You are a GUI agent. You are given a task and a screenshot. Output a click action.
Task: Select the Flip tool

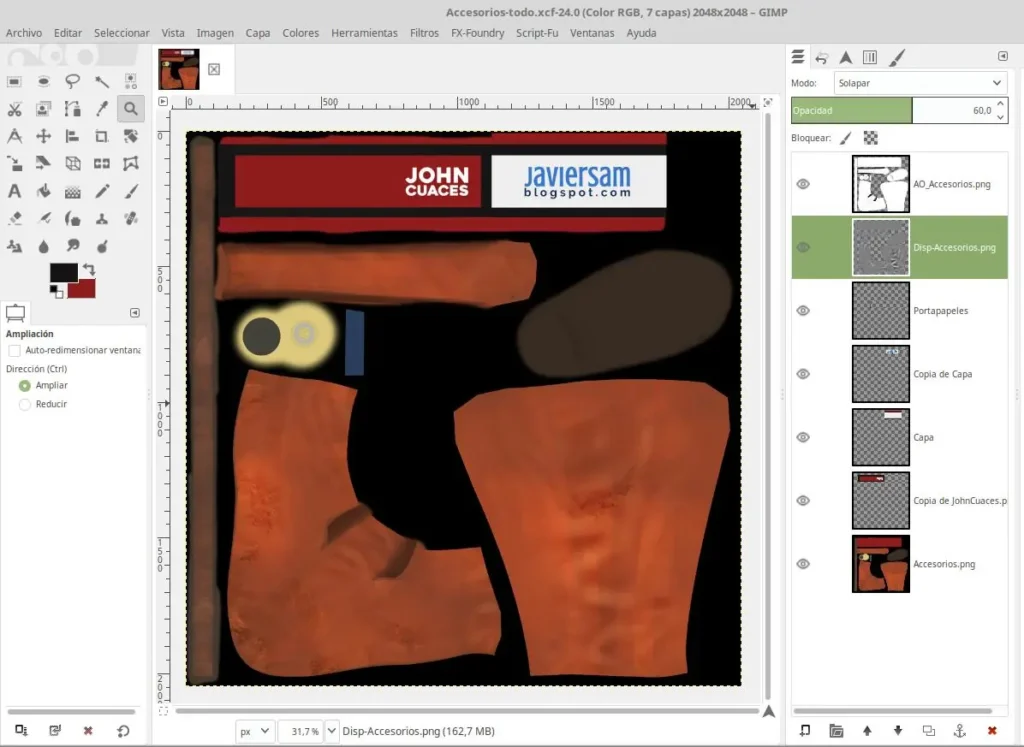coord(102,163)
